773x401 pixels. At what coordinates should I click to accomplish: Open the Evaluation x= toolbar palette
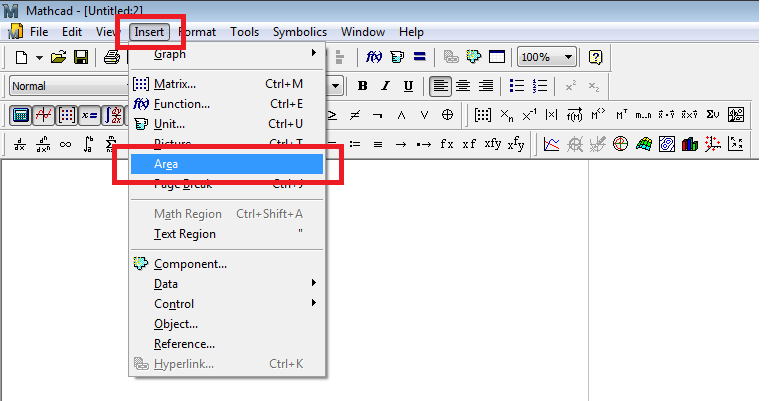point(90,115)
